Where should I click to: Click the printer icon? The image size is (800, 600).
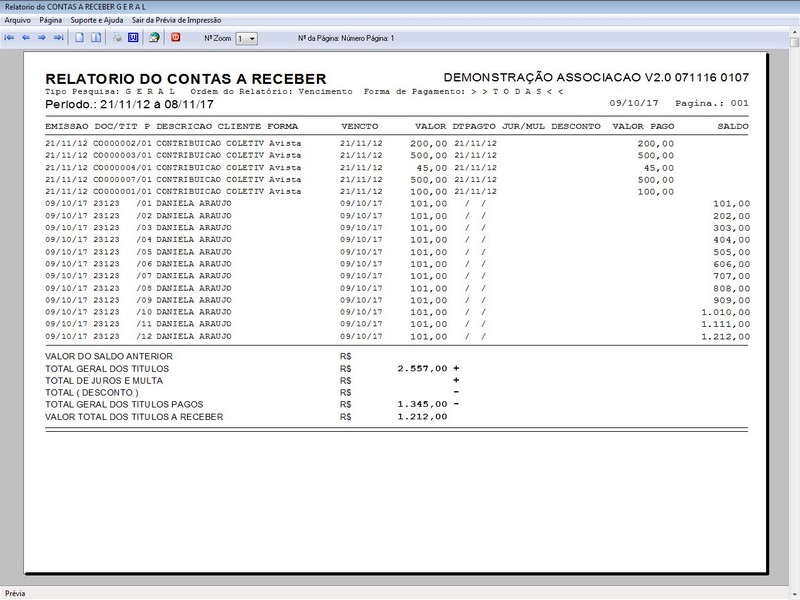tap(117, 38)
